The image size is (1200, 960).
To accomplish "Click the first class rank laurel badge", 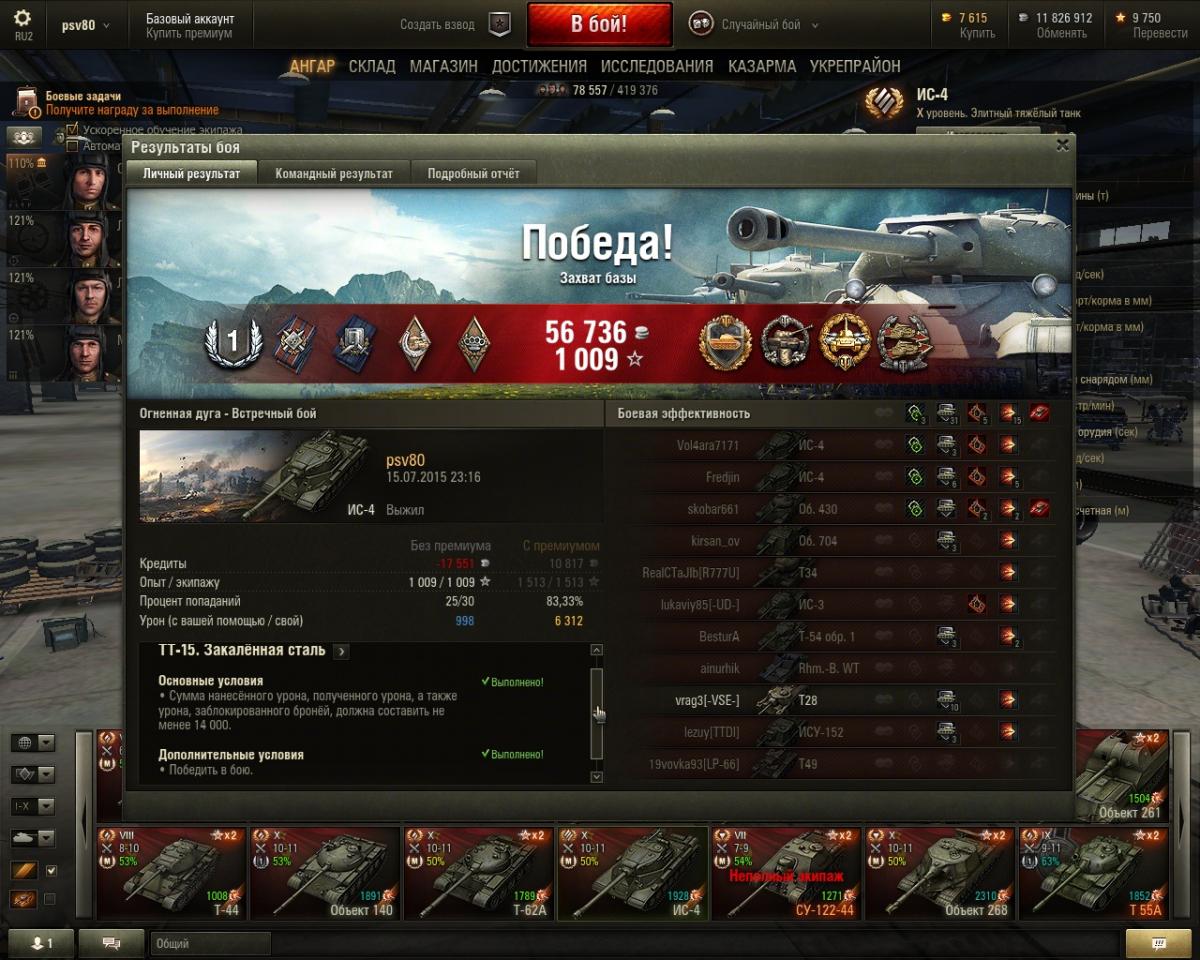I will coord(232,343).
